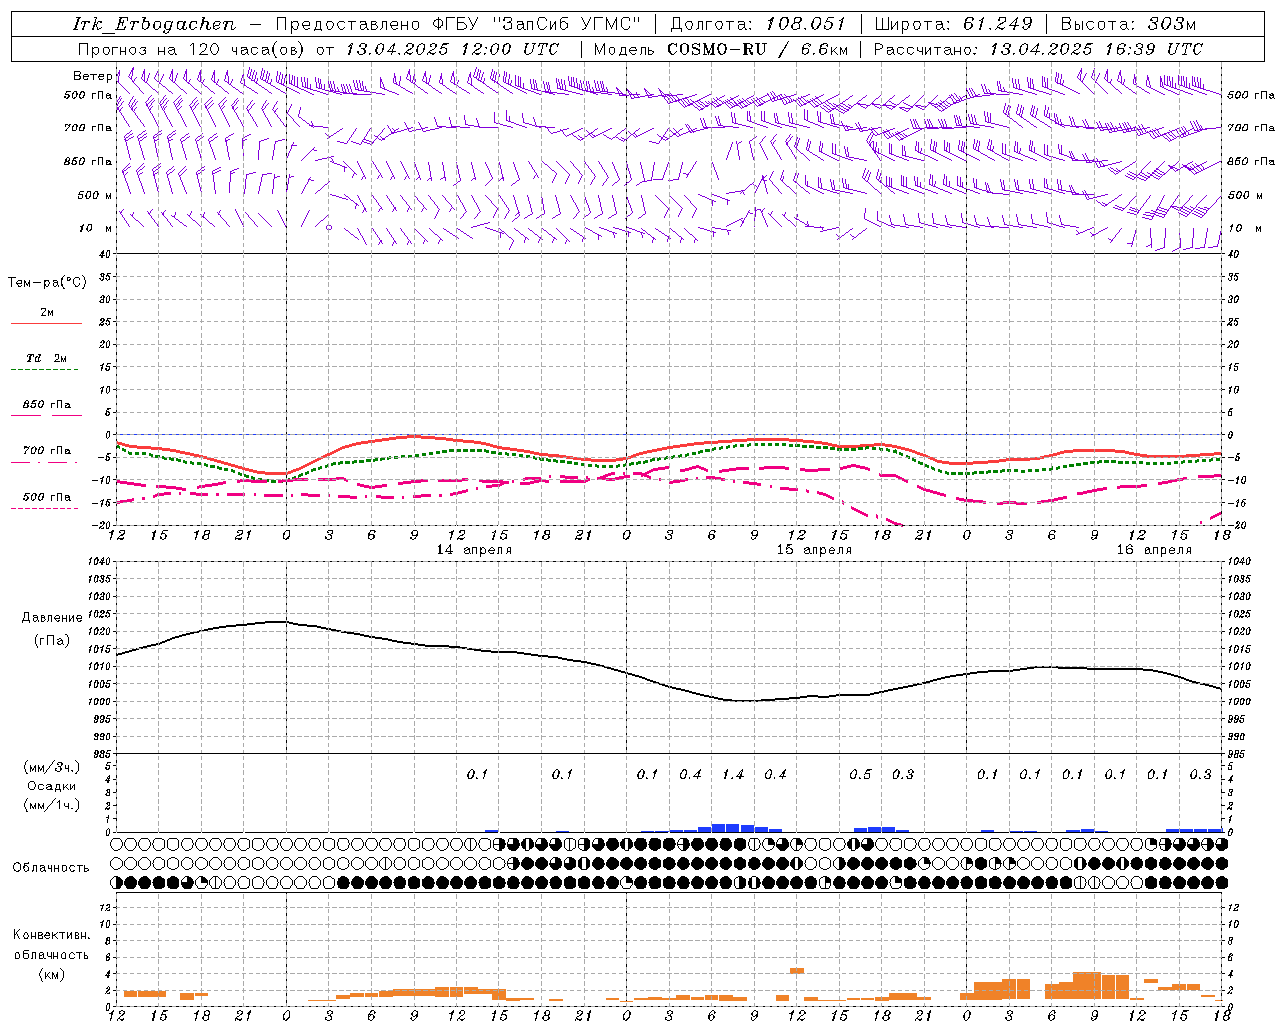Viewport: 1280px width, 1024px height.
Task: Click the "10 м" wind level label on left
Action: (x=96, y=228)
